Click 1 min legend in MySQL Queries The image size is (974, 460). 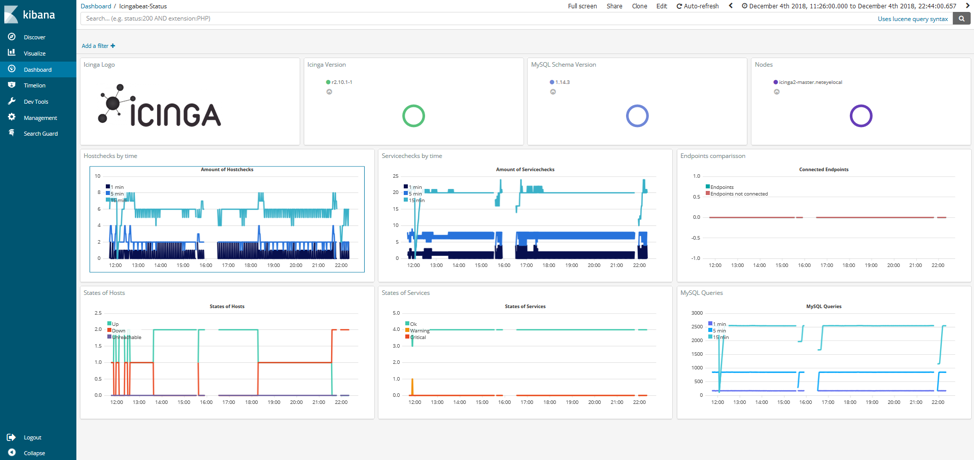point(717,323)
